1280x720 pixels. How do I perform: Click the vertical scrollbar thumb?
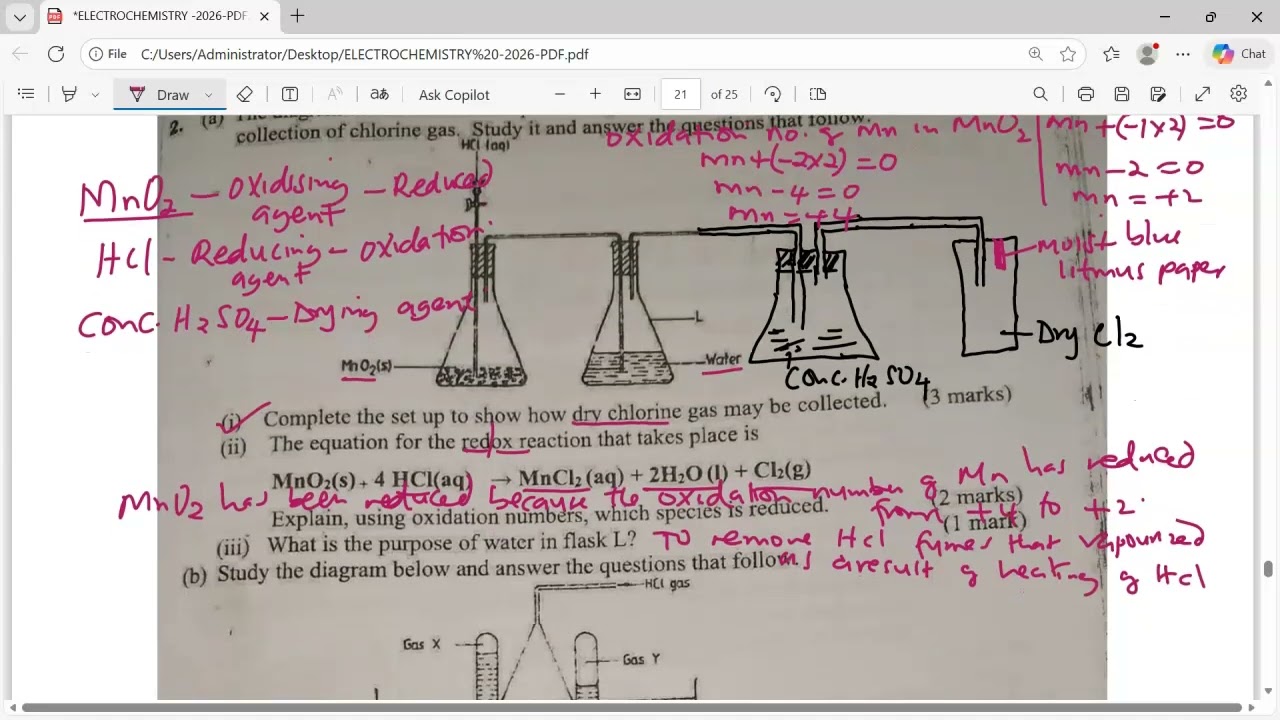pos(1268,569)
